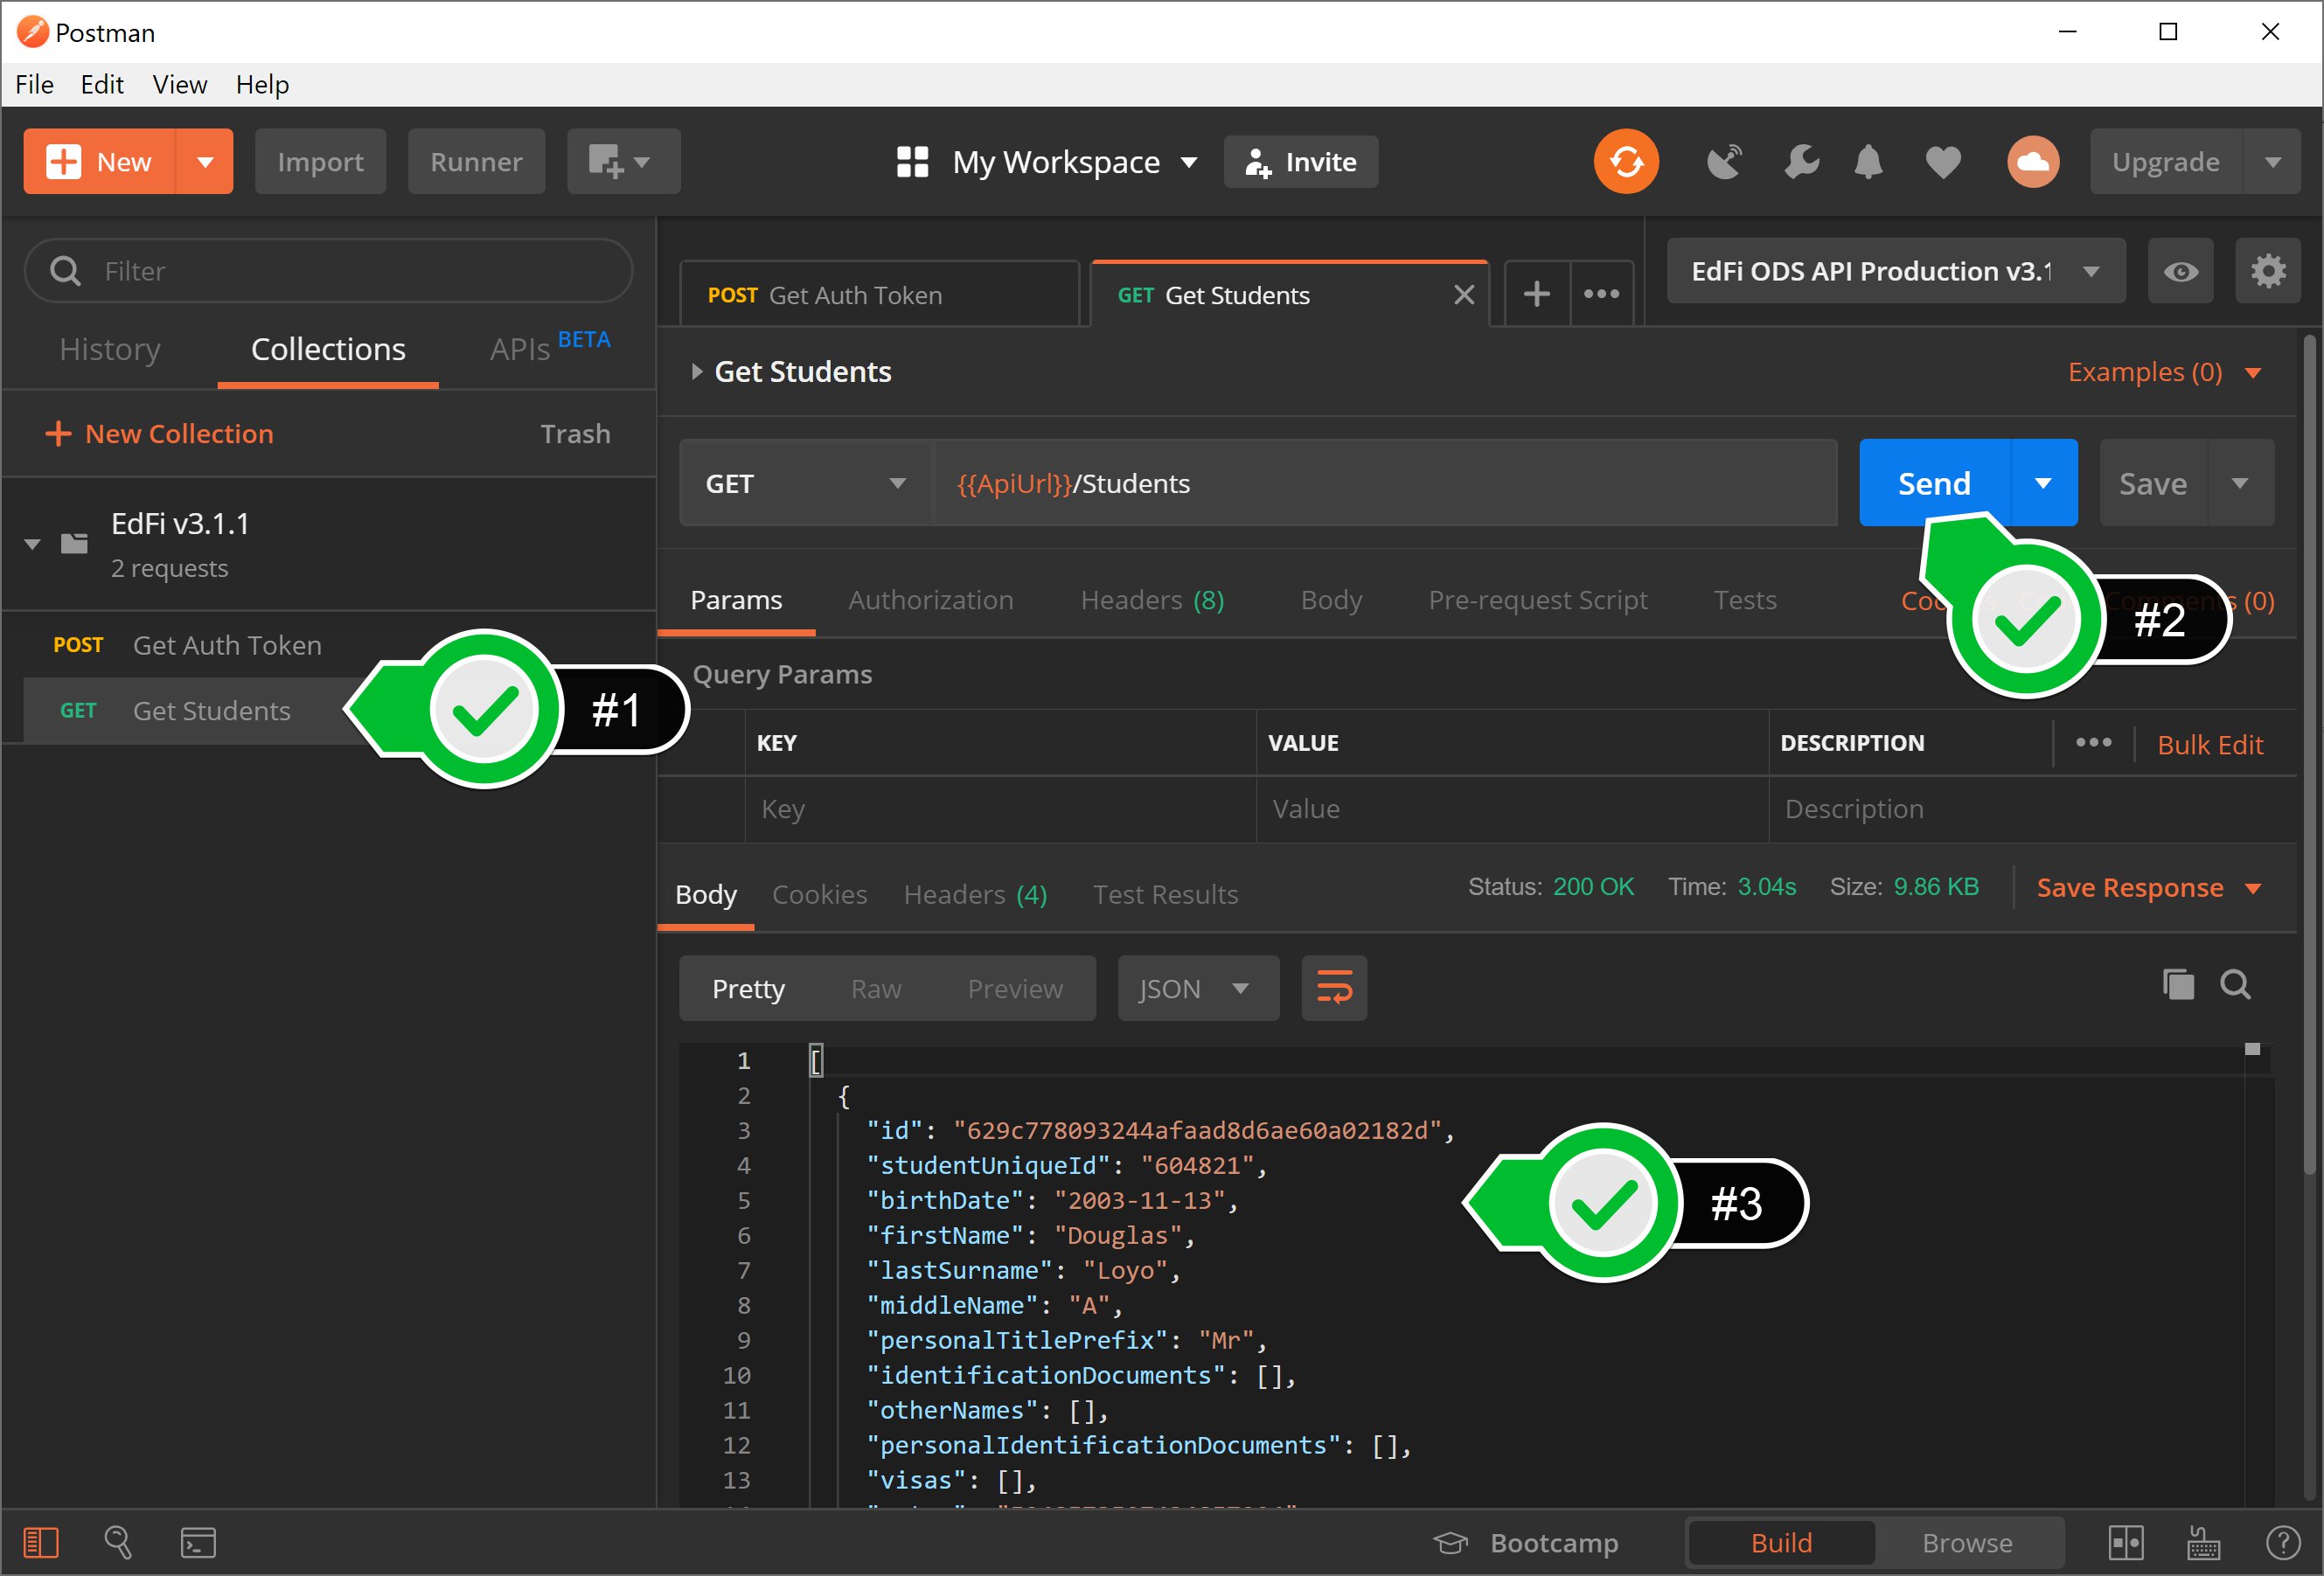The width and height of the screenshot is (2324, 1576).
Task: Click the heart icon in header
Action: 1943,162
